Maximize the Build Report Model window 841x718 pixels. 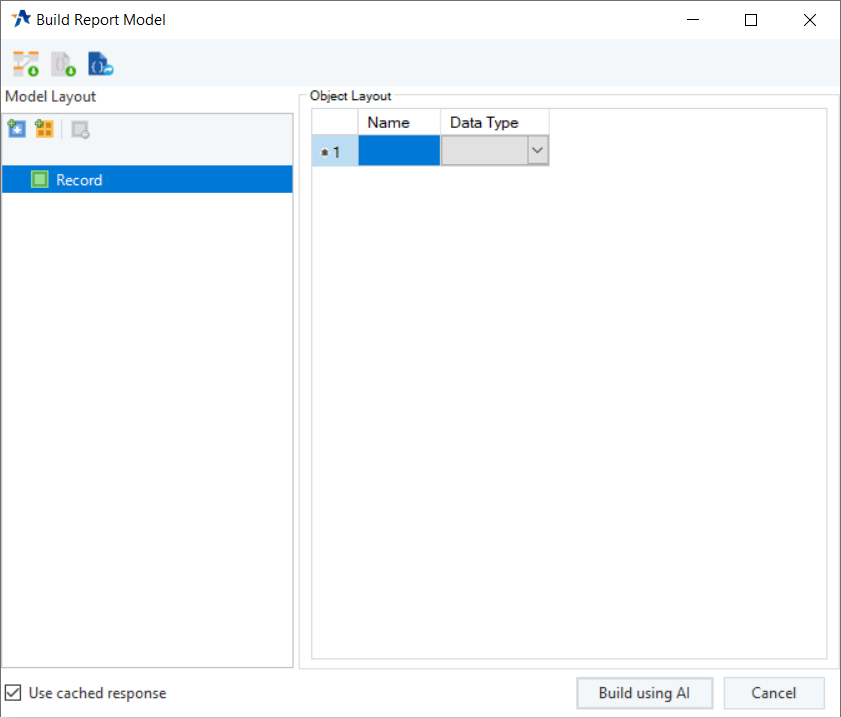pyautogui.click(x=751, y=20)
